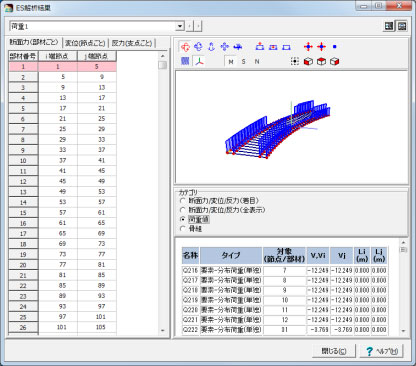Click the front face cube view icon
This screenshot has height=366, width=416.
point(308,62)
